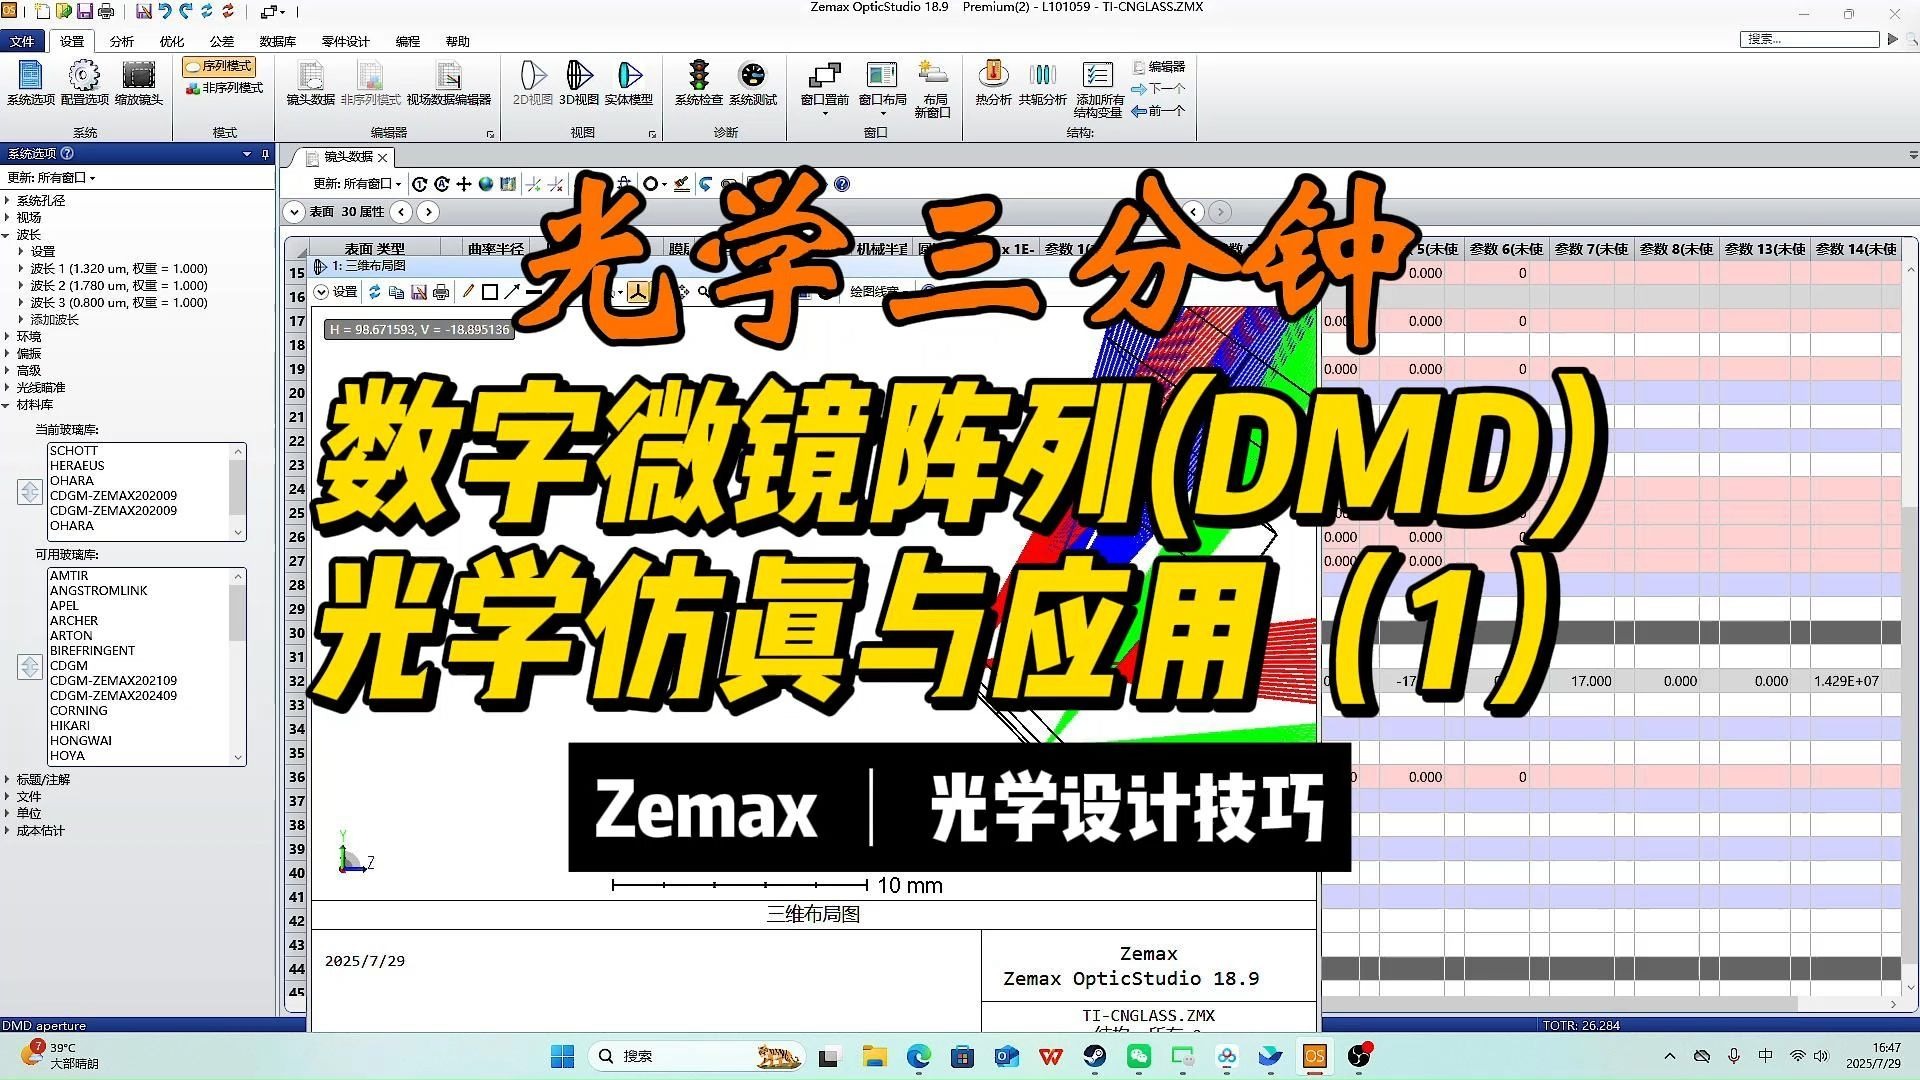Open the 分析 ribbon tab
This screenshot has width=1920, height=1080.
coord(121,41)
